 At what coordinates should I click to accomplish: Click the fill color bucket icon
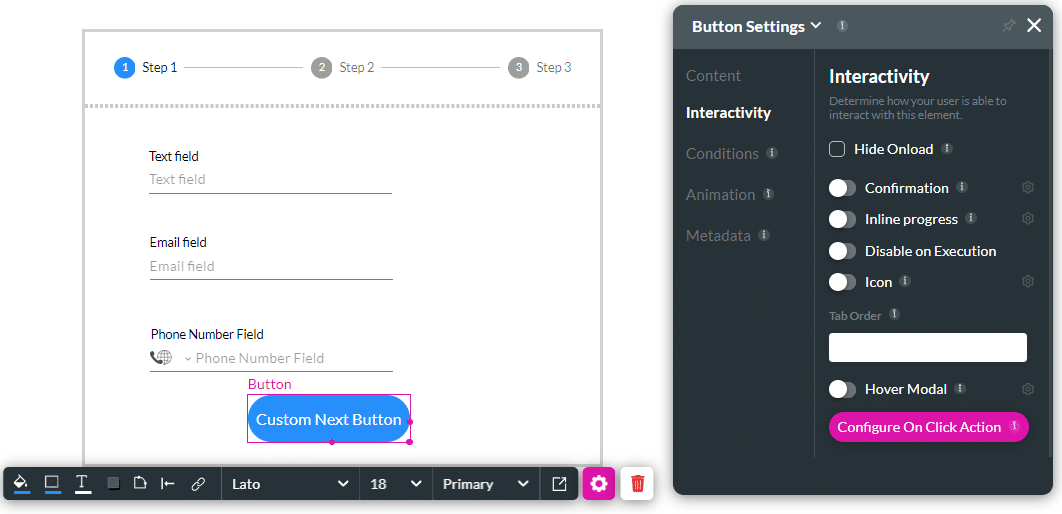pyautogui.click(x=21, y=484)
